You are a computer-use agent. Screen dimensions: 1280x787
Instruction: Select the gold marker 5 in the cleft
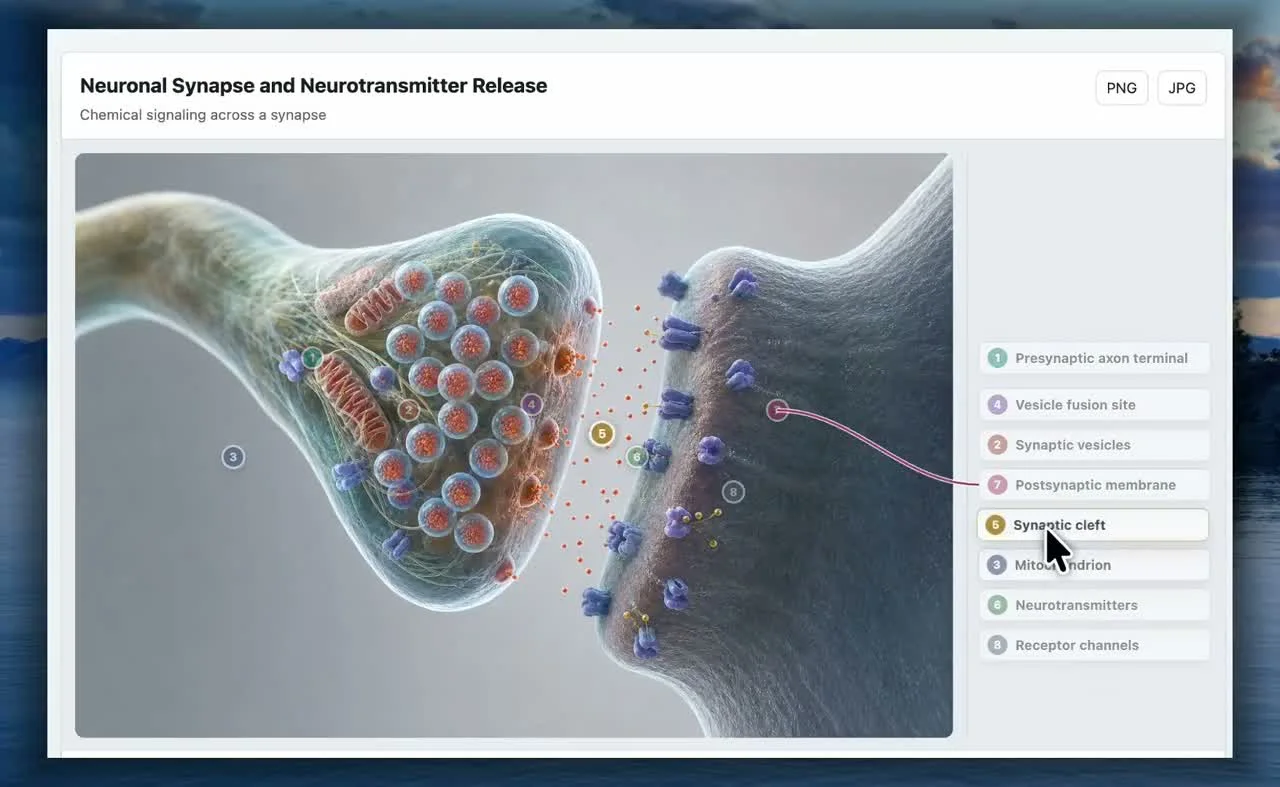pyautogui.click(x=601, y=433)
